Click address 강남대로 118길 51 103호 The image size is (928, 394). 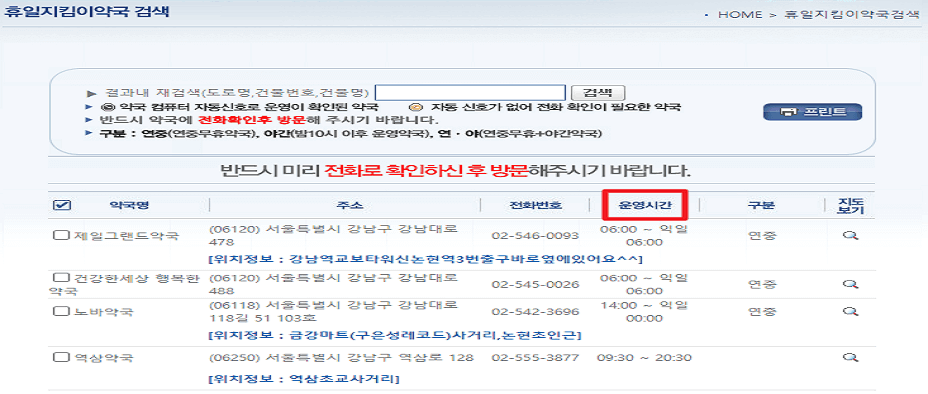[x=334, y=312]
